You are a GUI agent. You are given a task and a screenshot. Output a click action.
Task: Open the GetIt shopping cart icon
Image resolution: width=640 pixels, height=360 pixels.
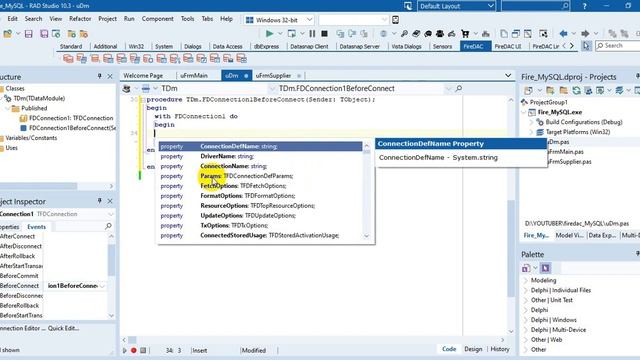pyautogui.click(x=465, y=34)
